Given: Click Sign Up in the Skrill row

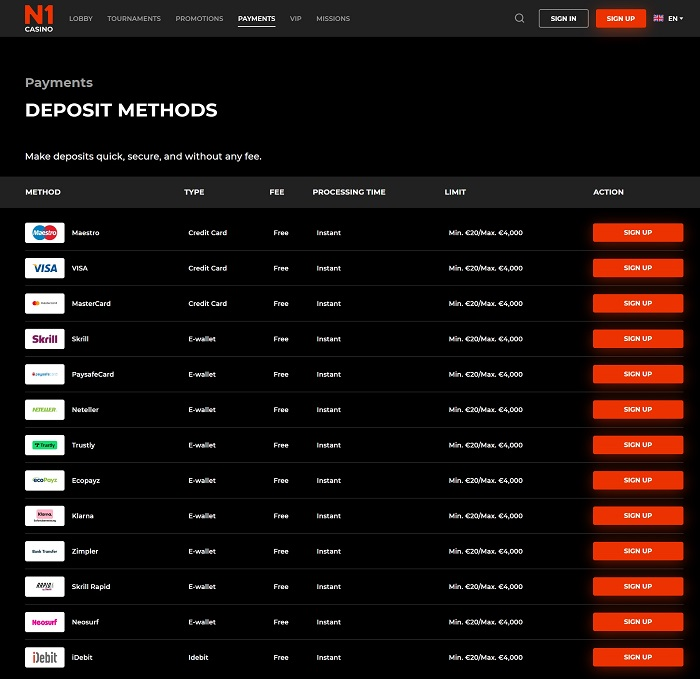Looking at the screenshot, I should click(x=638, y=338).
